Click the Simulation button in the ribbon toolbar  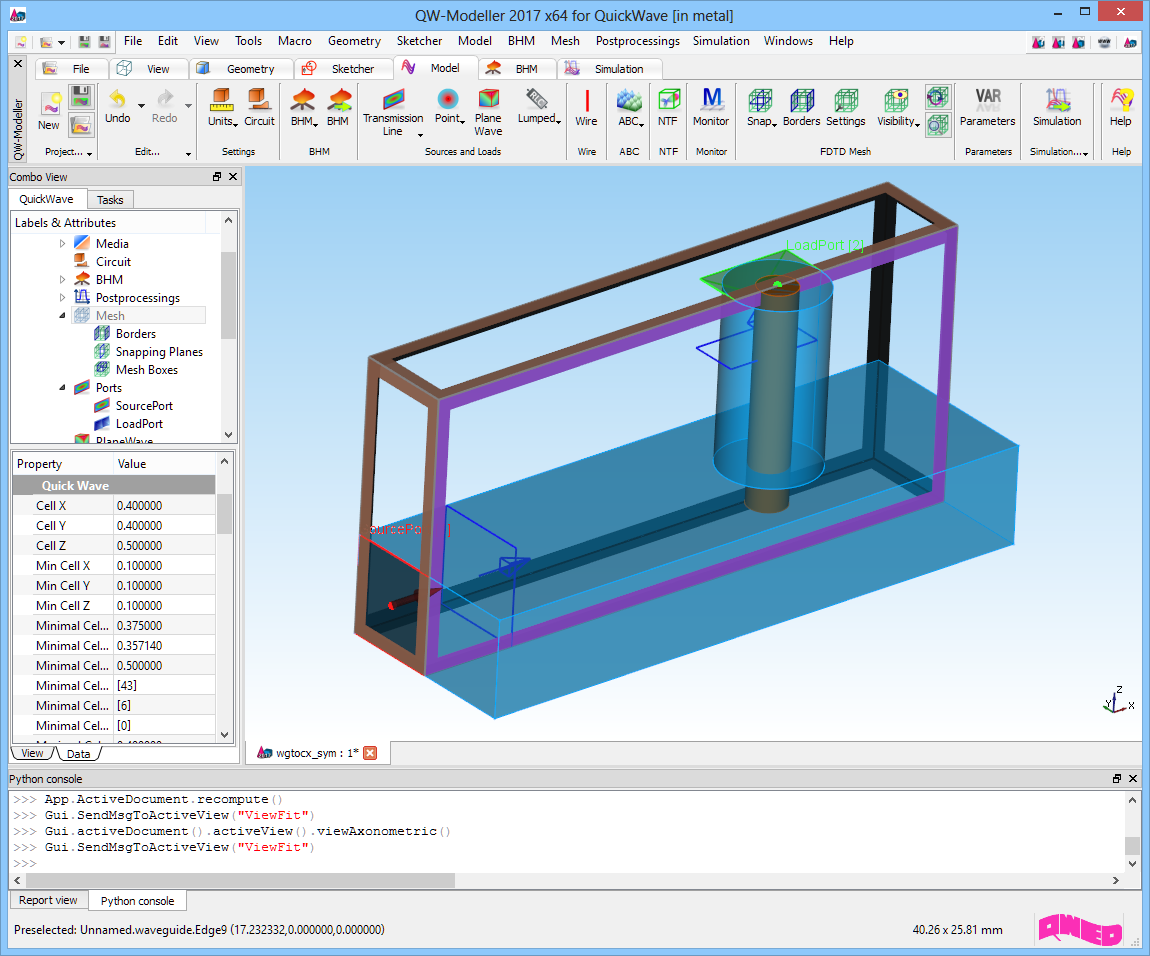coord(1057,107)
